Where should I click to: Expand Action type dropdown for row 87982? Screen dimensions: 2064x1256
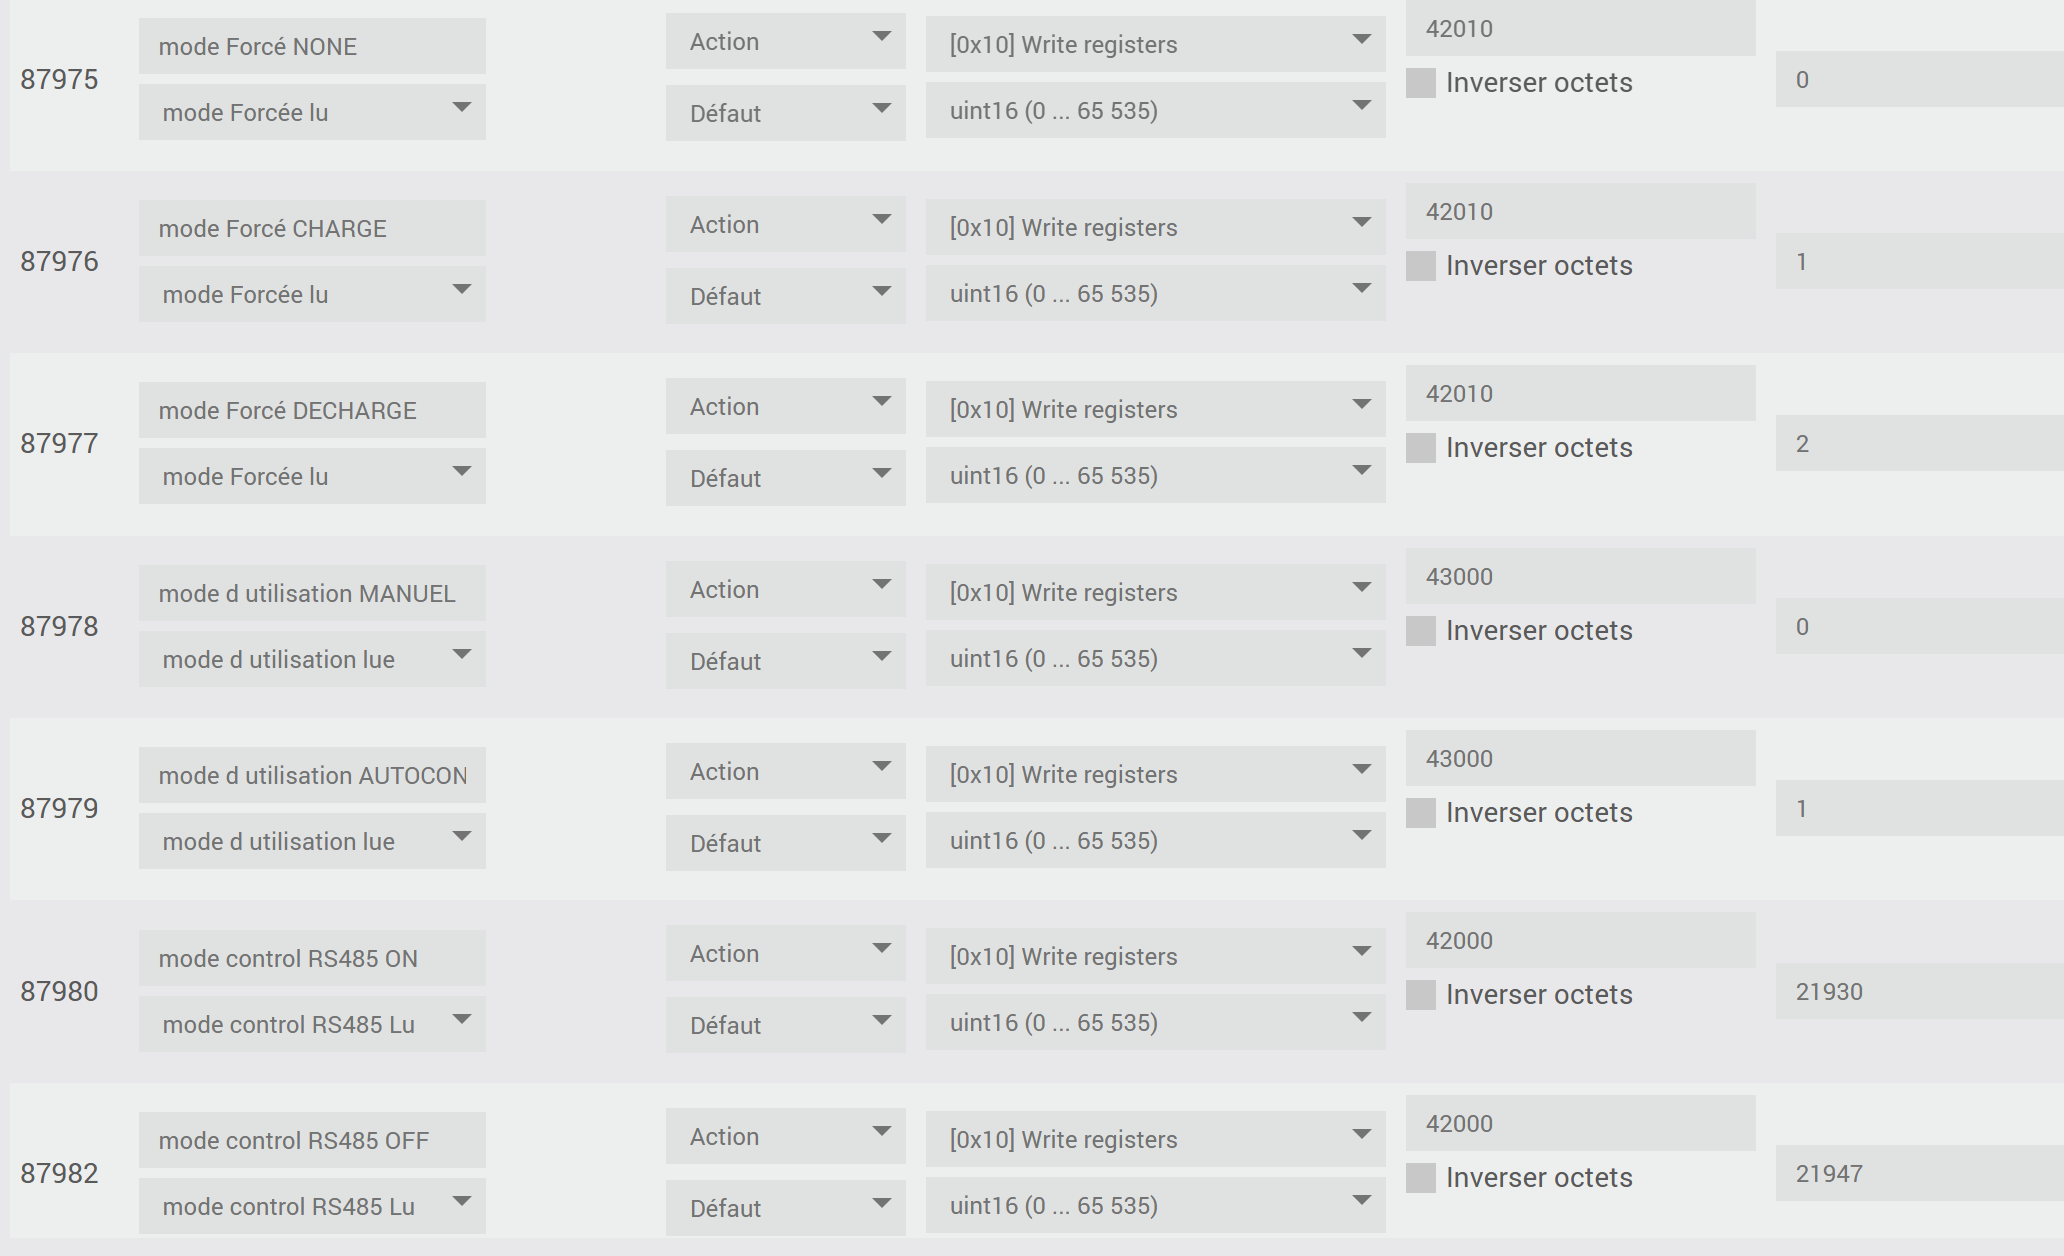[x=785, y=1137]
